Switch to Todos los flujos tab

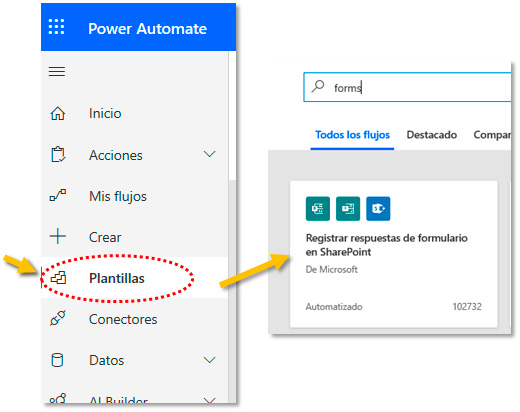tap(352, 135)
